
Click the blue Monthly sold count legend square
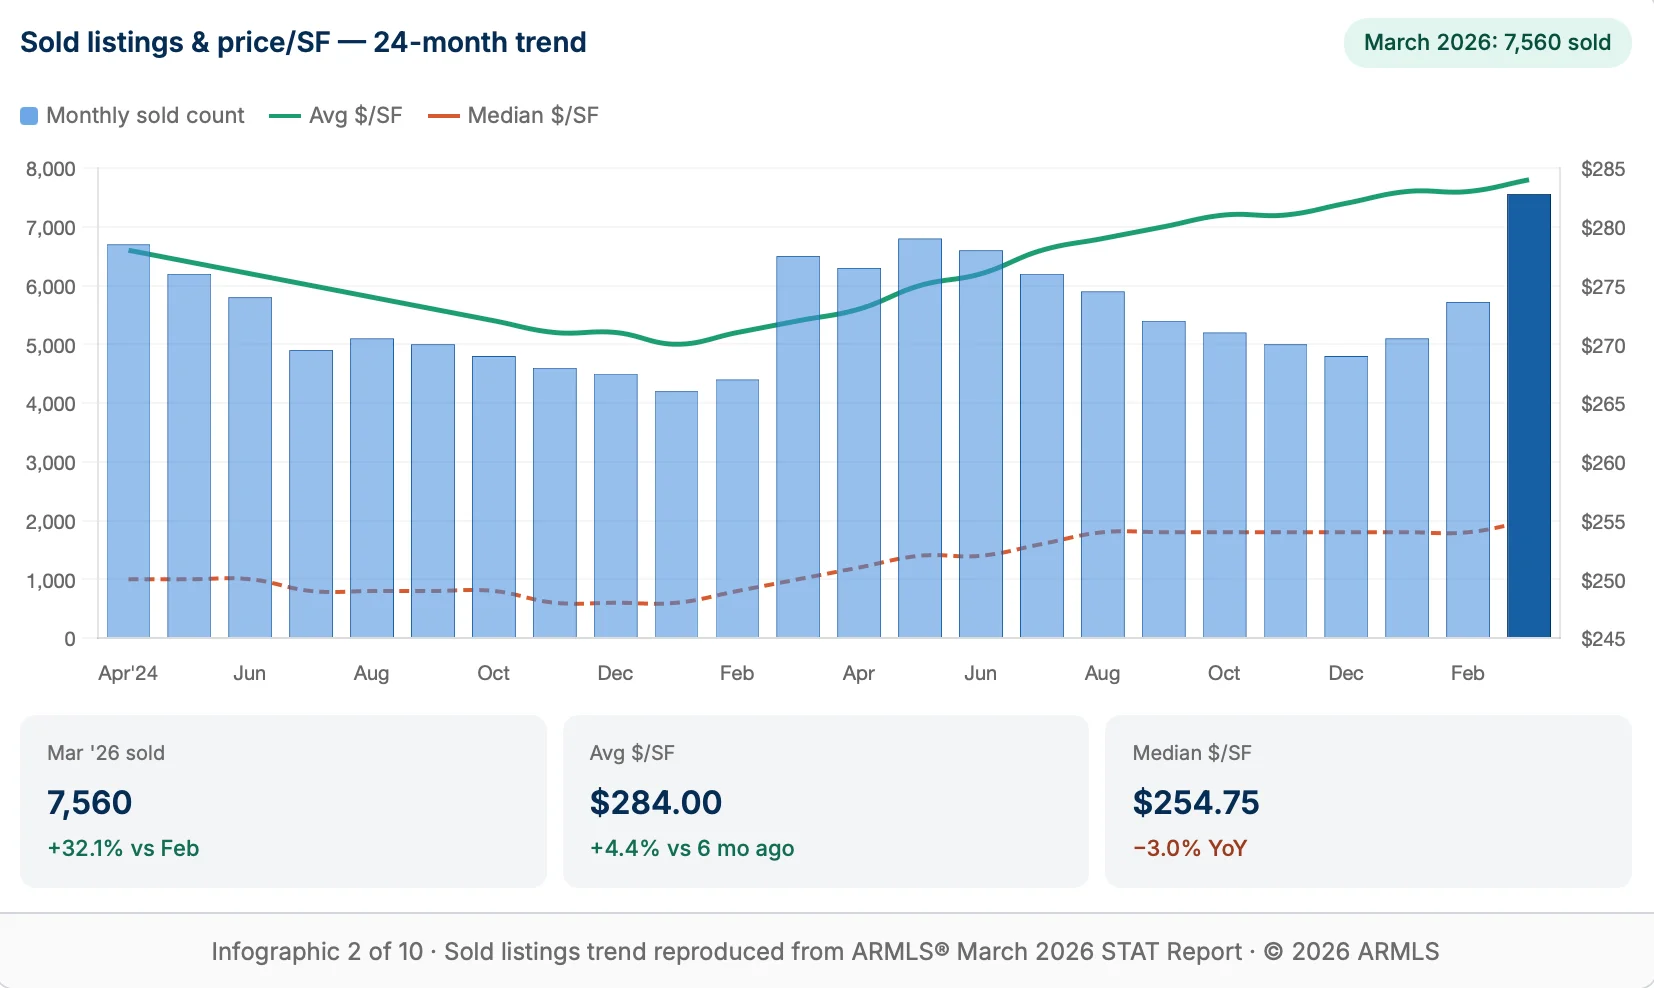[x=29, y=115]
